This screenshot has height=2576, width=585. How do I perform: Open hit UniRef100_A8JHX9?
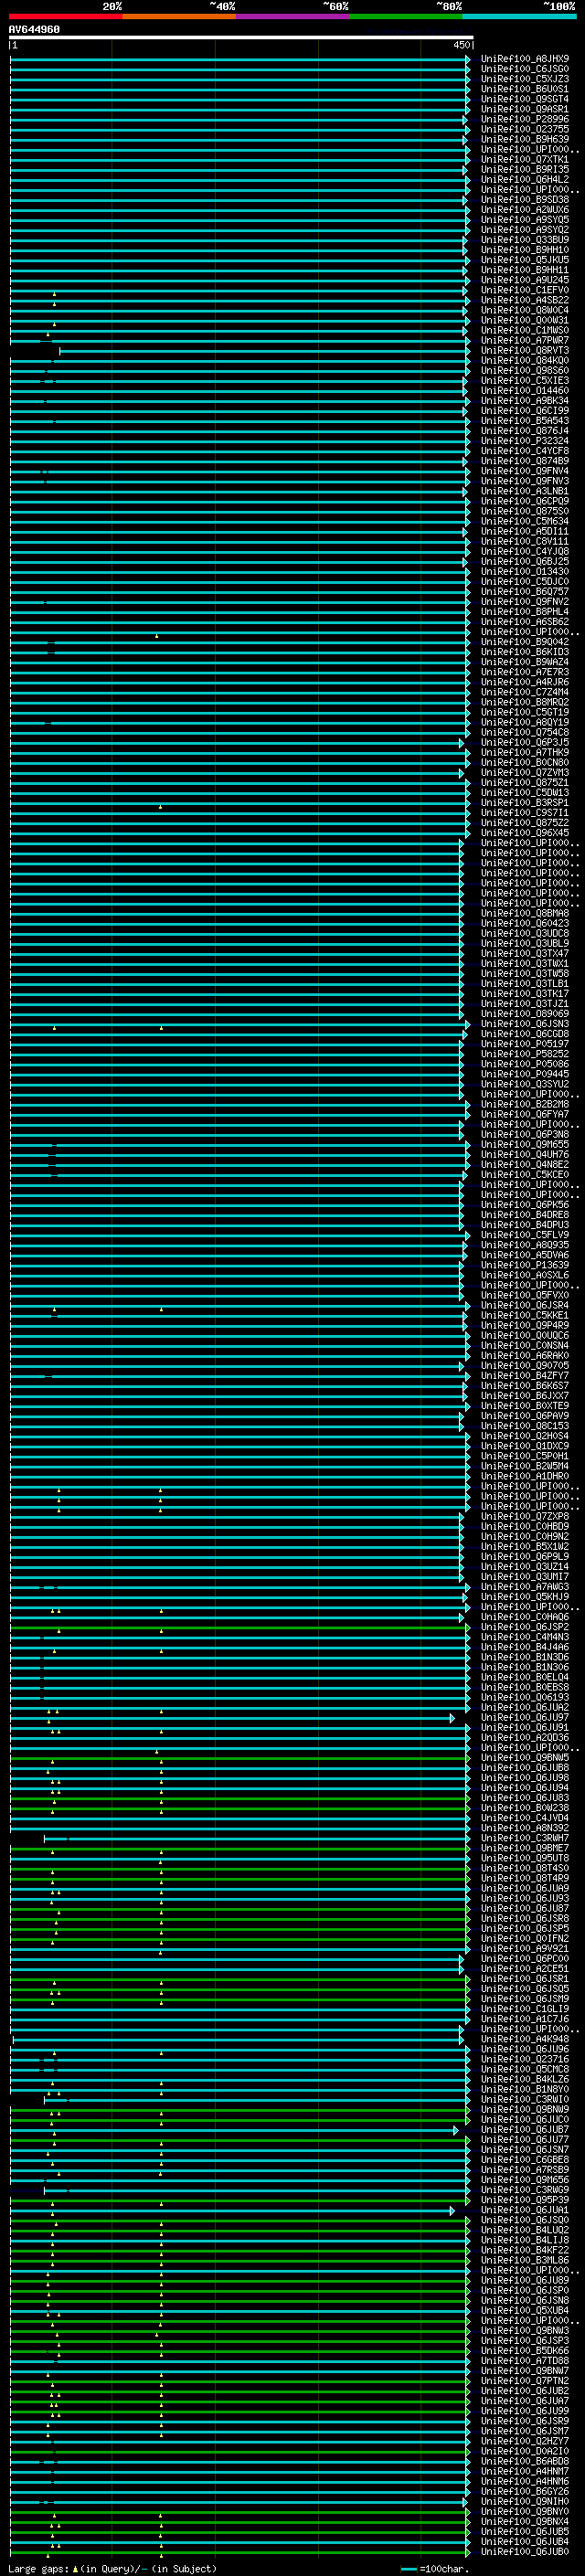525,59
